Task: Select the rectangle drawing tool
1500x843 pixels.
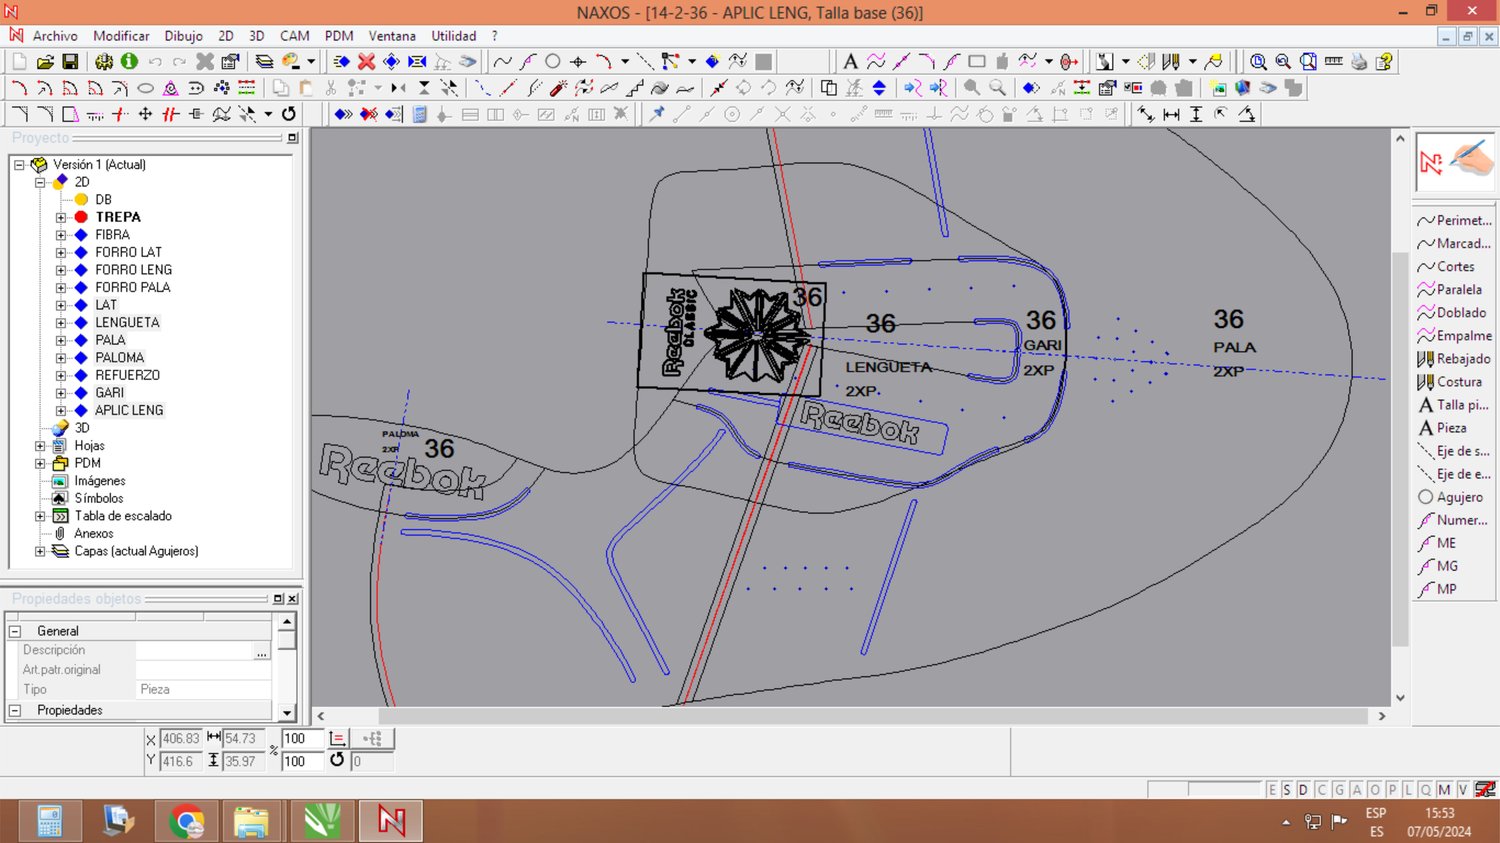Action: (x=977, y=62)
